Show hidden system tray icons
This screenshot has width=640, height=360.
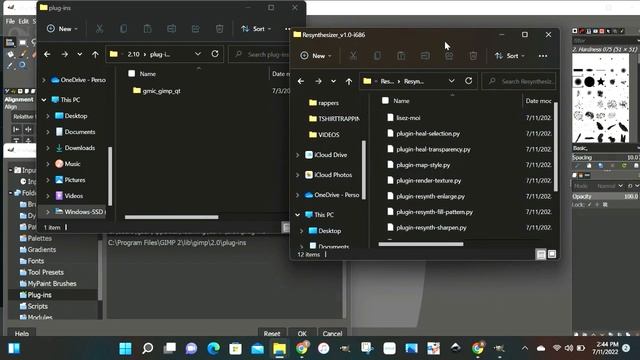(525, 348)
